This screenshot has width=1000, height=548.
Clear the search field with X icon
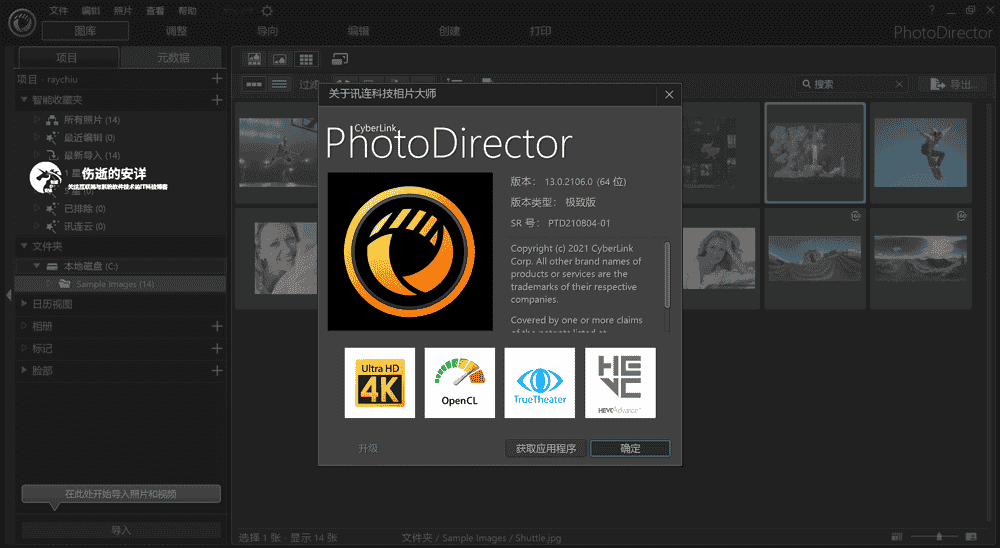[899, 84]
